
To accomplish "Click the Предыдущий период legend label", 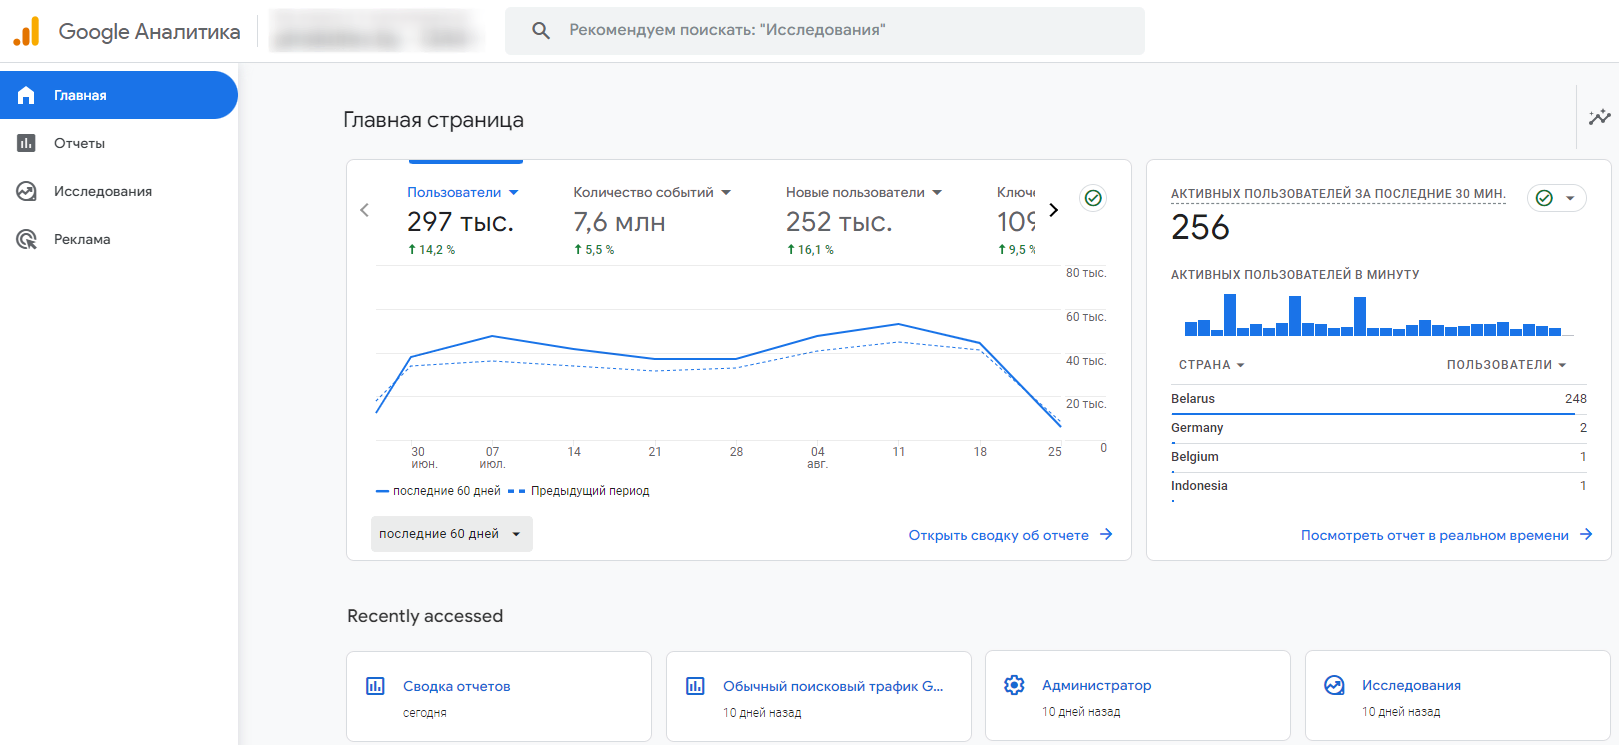I will click(x=590, y=491).
